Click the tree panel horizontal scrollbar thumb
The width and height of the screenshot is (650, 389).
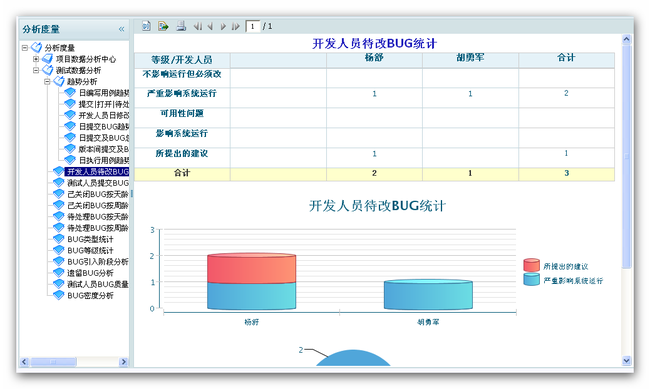pyautogui.click(x=53, y=362)
